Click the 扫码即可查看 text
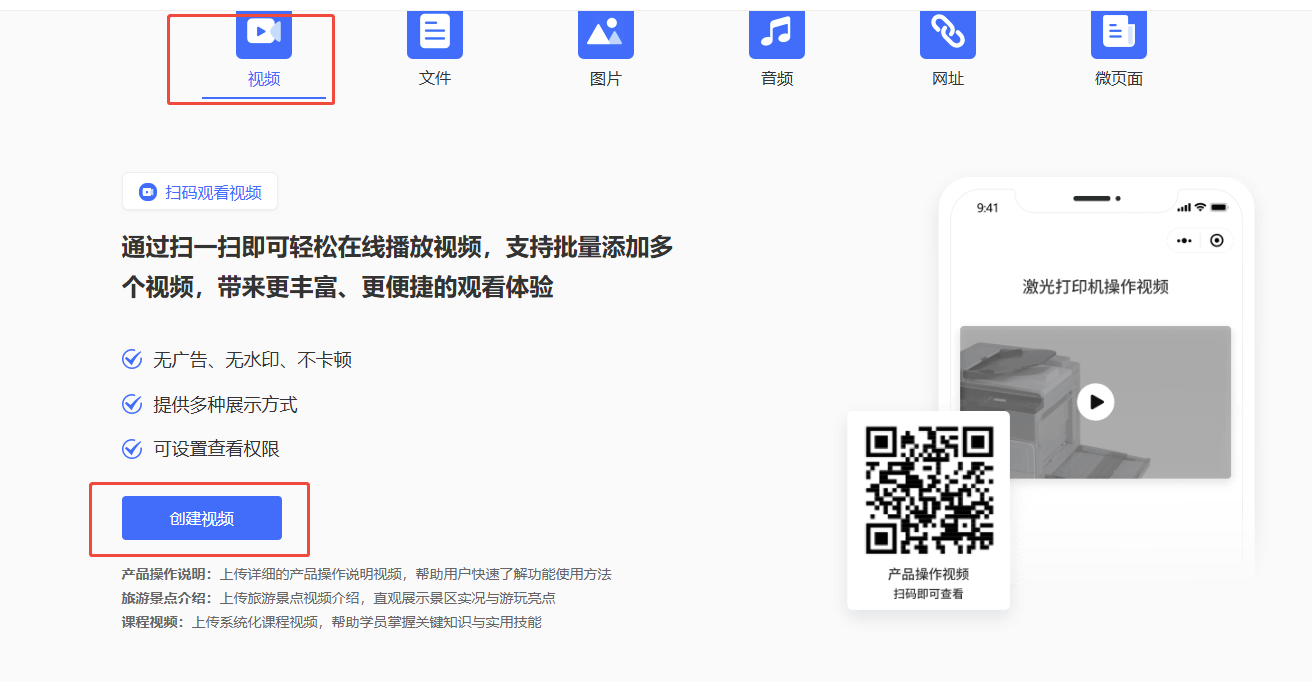Screen dimensions: 1312x682 929,594
